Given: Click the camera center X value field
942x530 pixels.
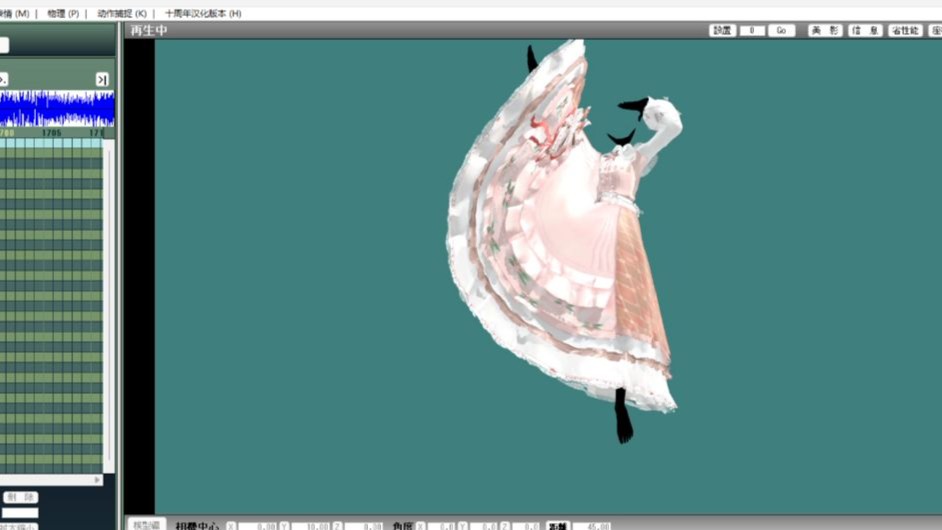Looking at the screenshot, I should [257, 526].
